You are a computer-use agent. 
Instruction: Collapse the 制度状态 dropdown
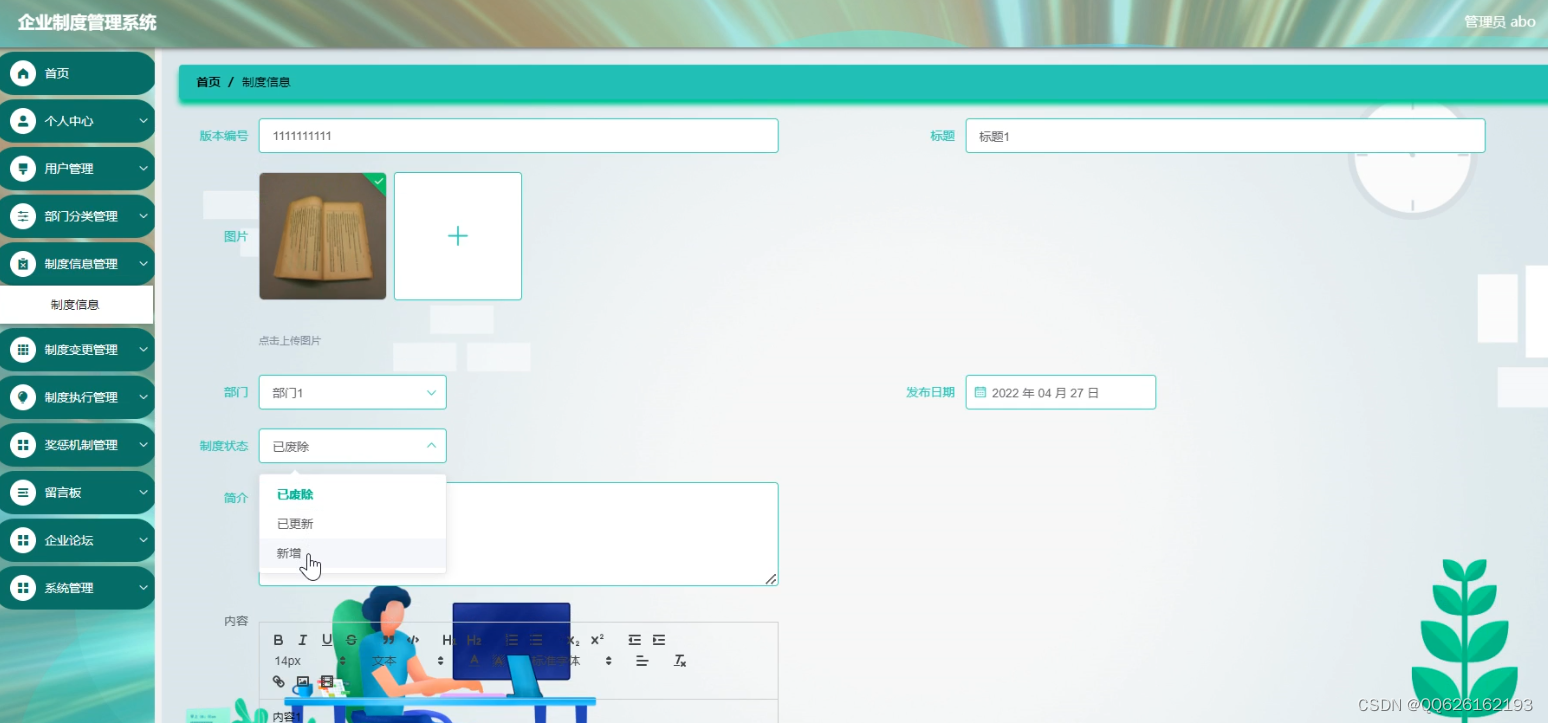pos(352,445)
